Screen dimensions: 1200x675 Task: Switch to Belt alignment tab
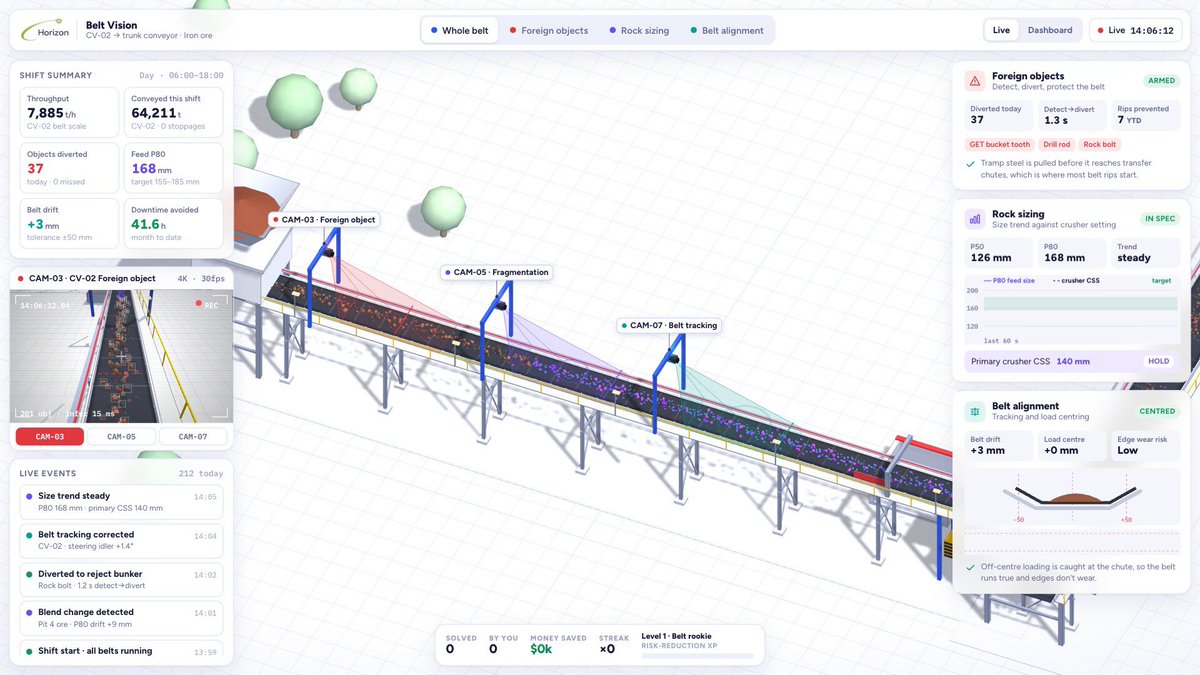[x=727, y=30]
